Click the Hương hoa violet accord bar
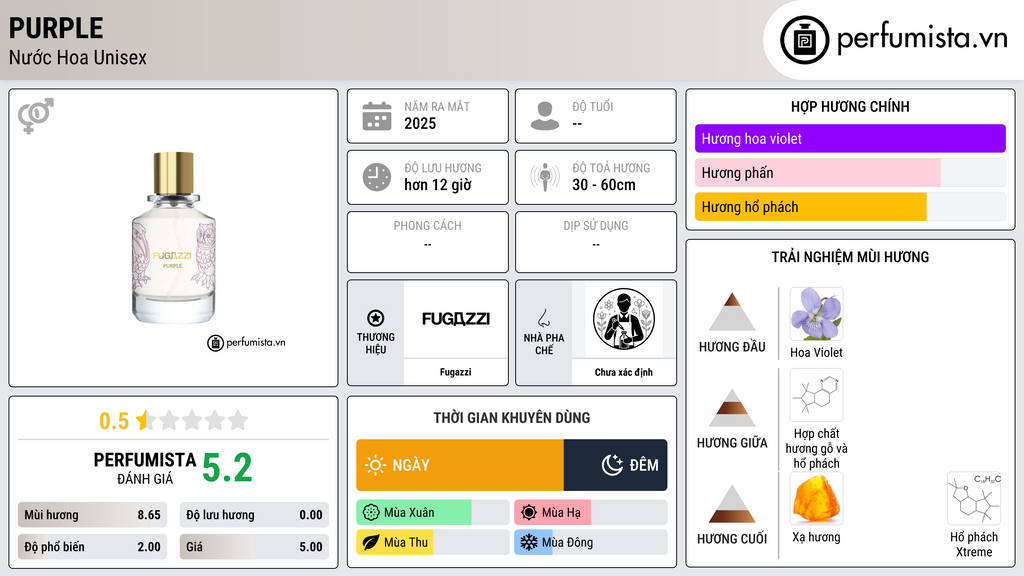The height and width of the screenshot is (576, 1024). coord(850,138)
